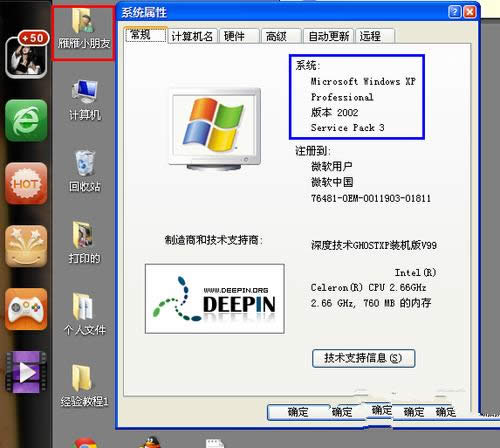Viewport: 500px width, 448px height.
Task: Click the '微软中国' text
Action: [x=332, y=182]
